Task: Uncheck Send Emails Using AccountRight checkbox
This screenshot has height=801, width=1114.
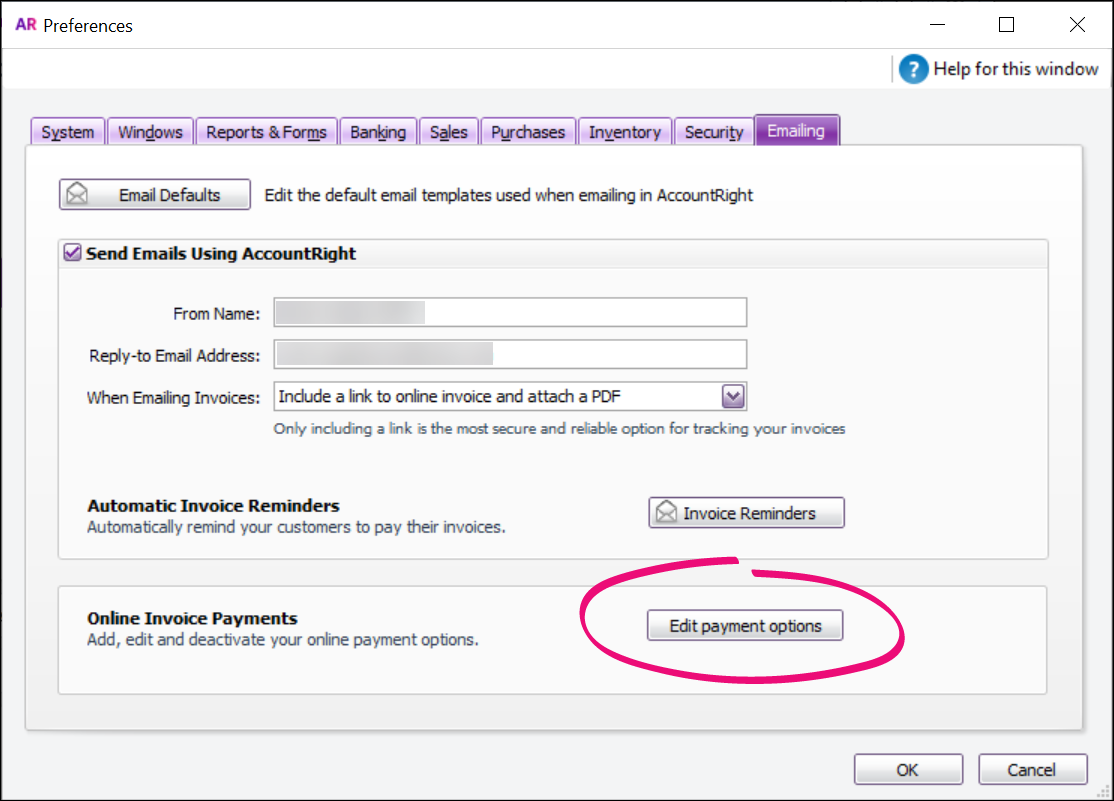Action: click(x=72, y=254)
